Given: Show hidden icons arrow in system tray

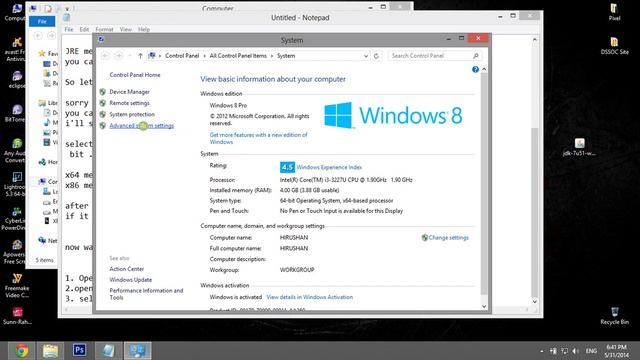Looking at the screenshot, I should tap(542, 351).
